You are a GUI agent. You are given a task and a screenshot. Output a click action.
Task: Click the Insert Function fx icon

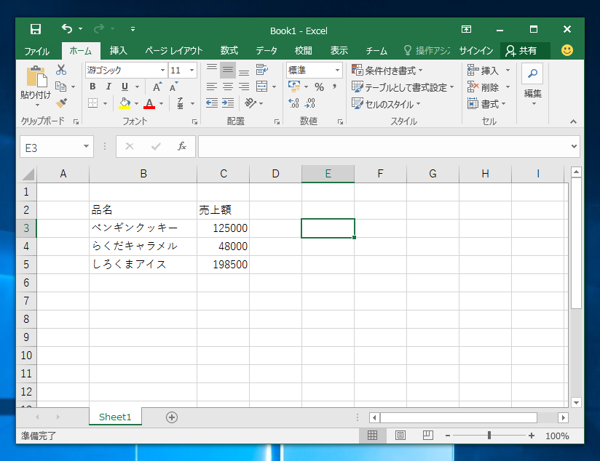[182, 146]
